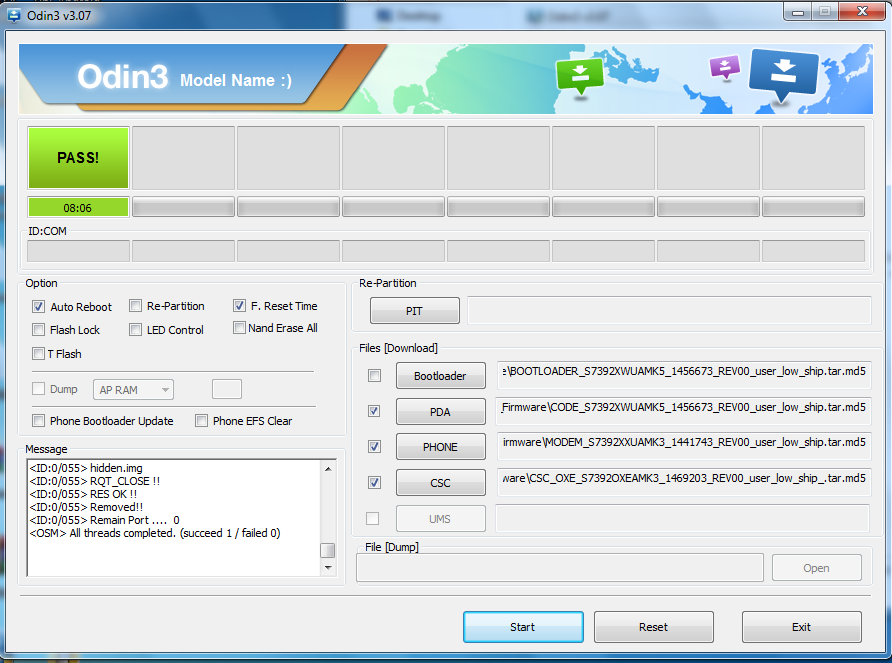This screenshot has width=892, height=663.
Task: Turn on LED Control option
Action: click(135, 330)
